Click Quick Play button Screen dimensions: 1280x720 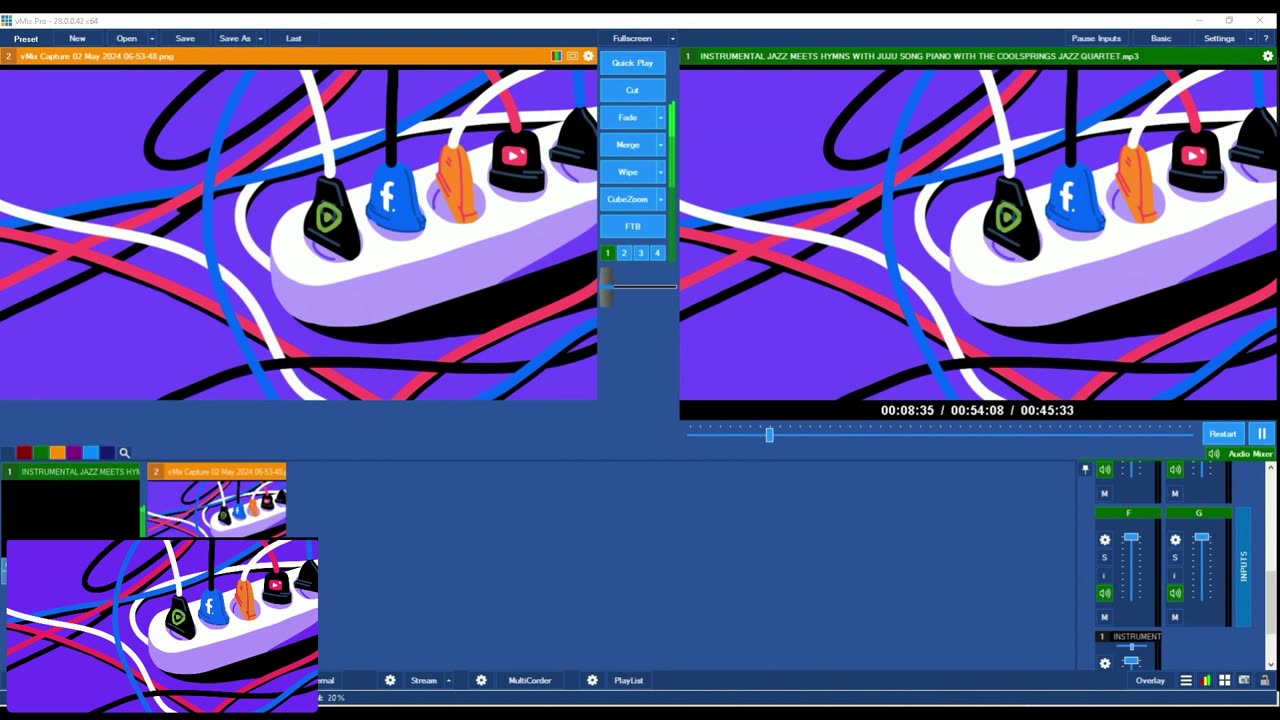pos(632,63)
